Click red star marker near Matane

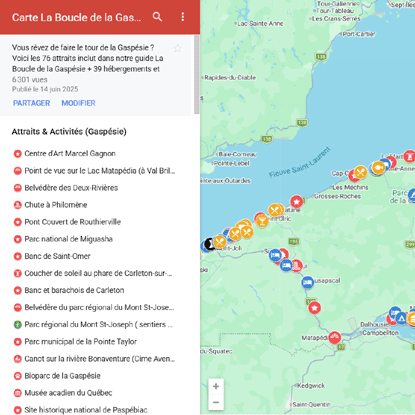tap(296, 202)
